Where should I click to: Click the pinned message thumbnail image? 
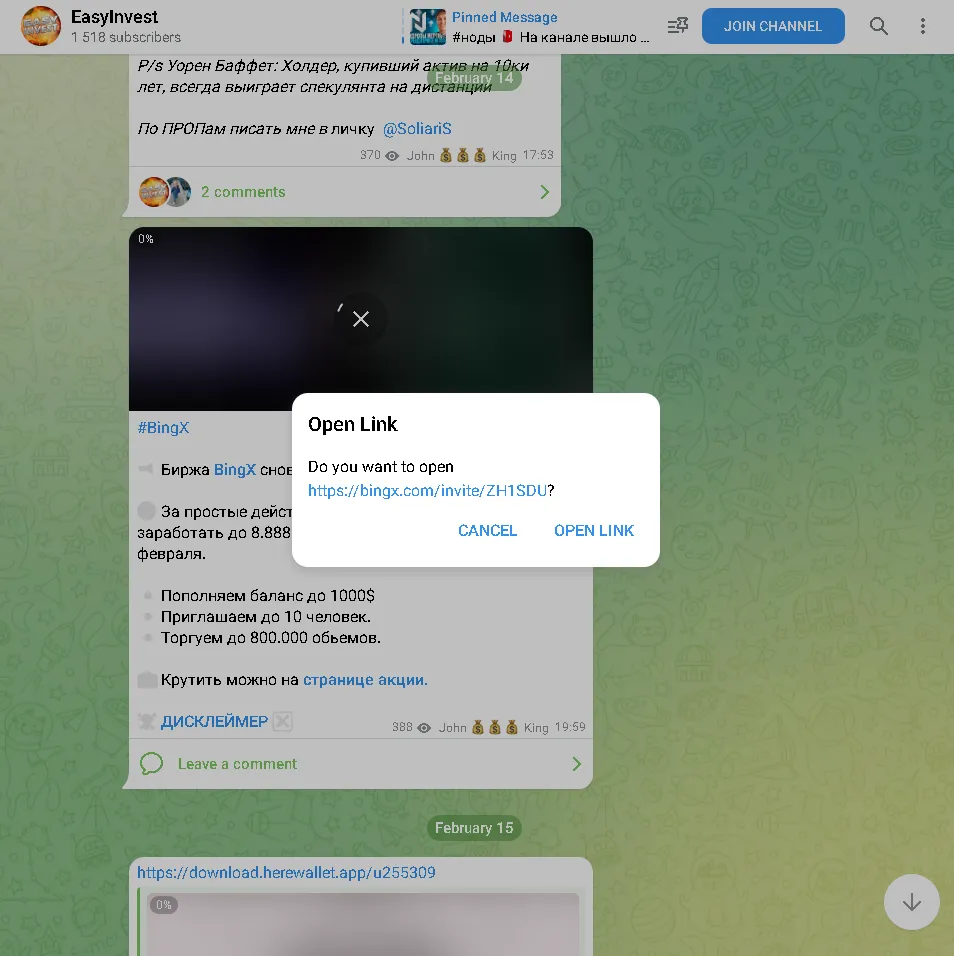[x=428, y=27]
